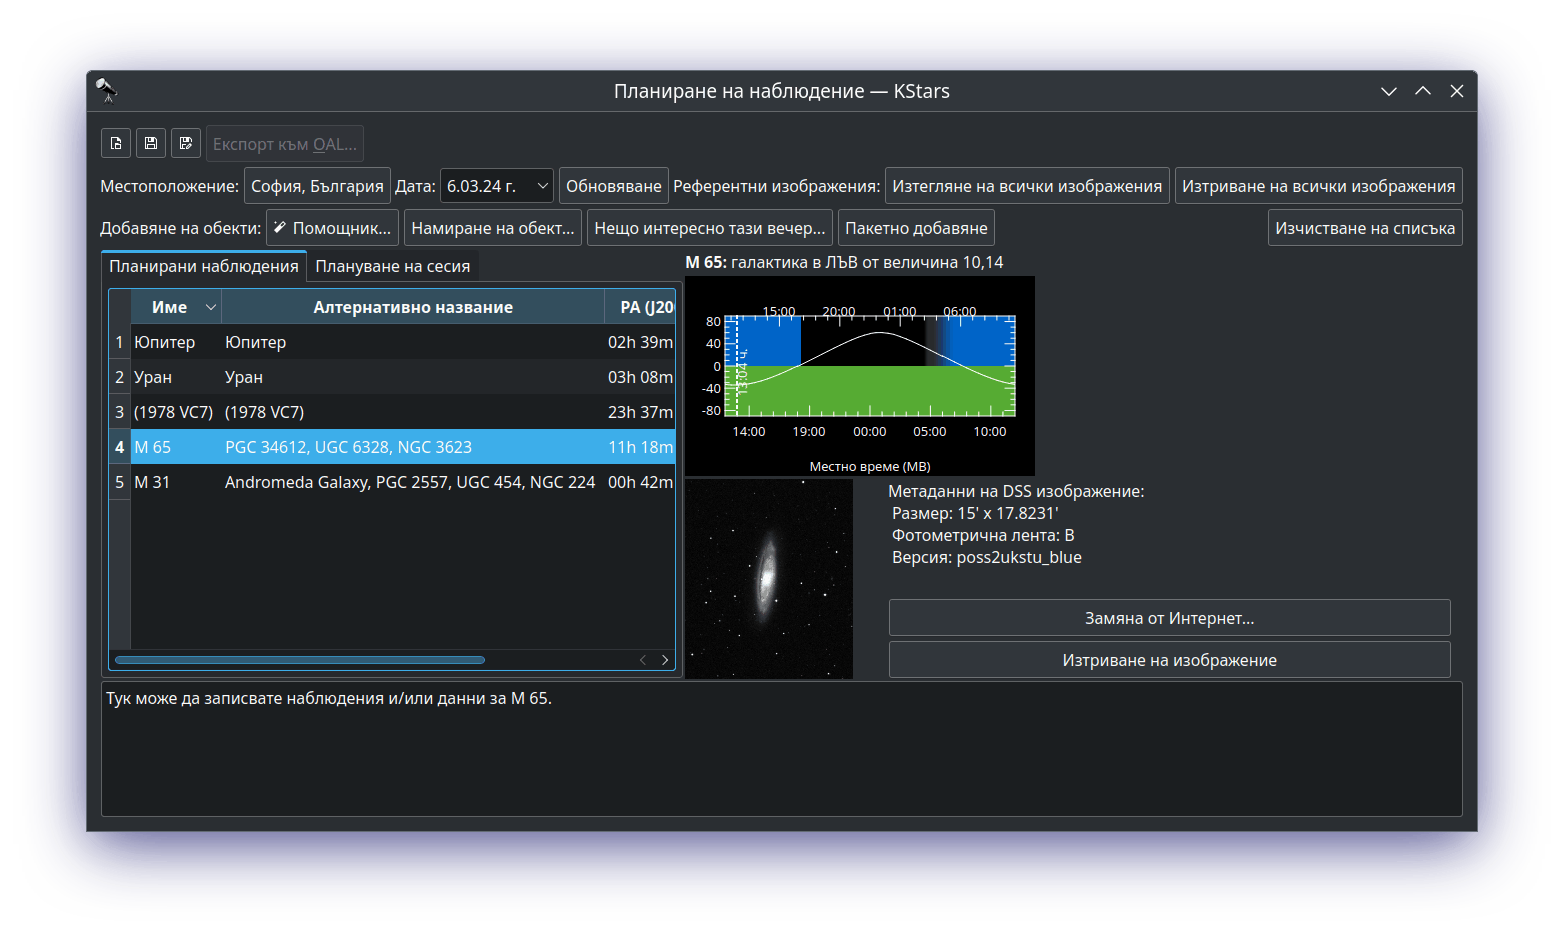Screen dimensions: 1564x934
Task: Click the save-as icon with pencil
Action: 186,143
